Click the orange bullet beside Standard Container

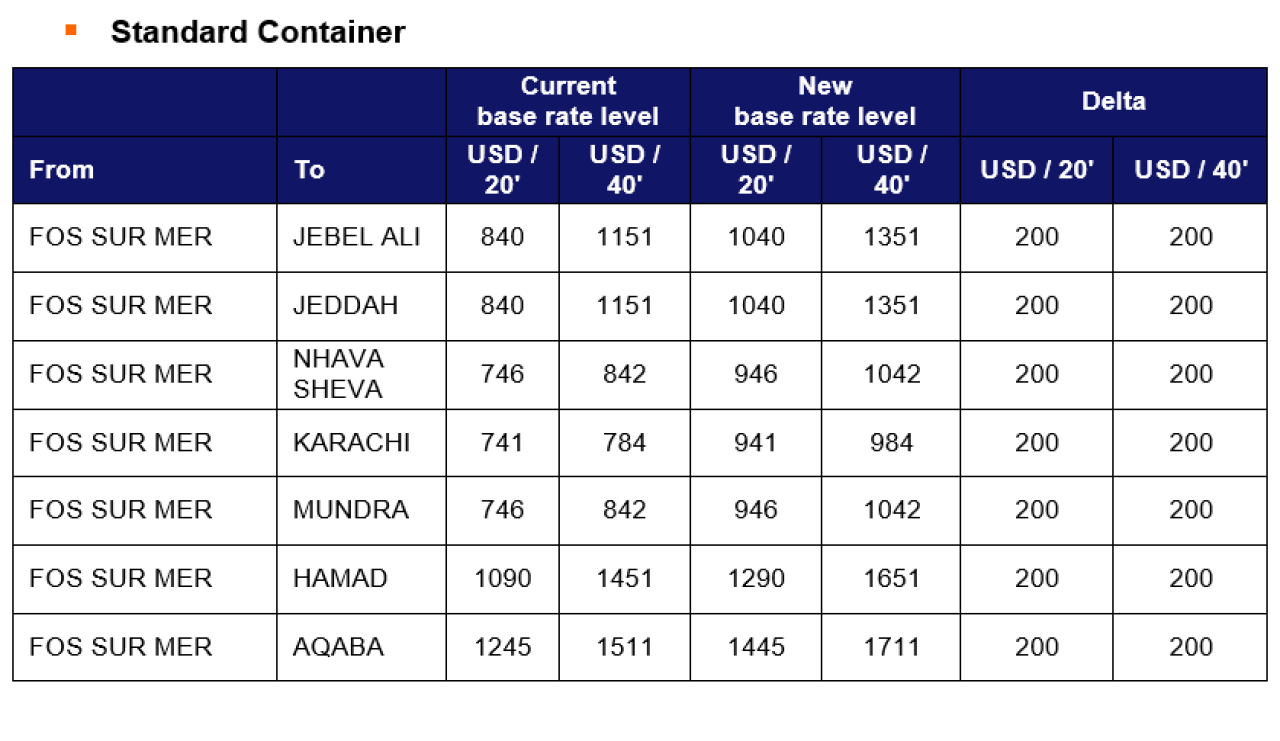pos(70,30)
